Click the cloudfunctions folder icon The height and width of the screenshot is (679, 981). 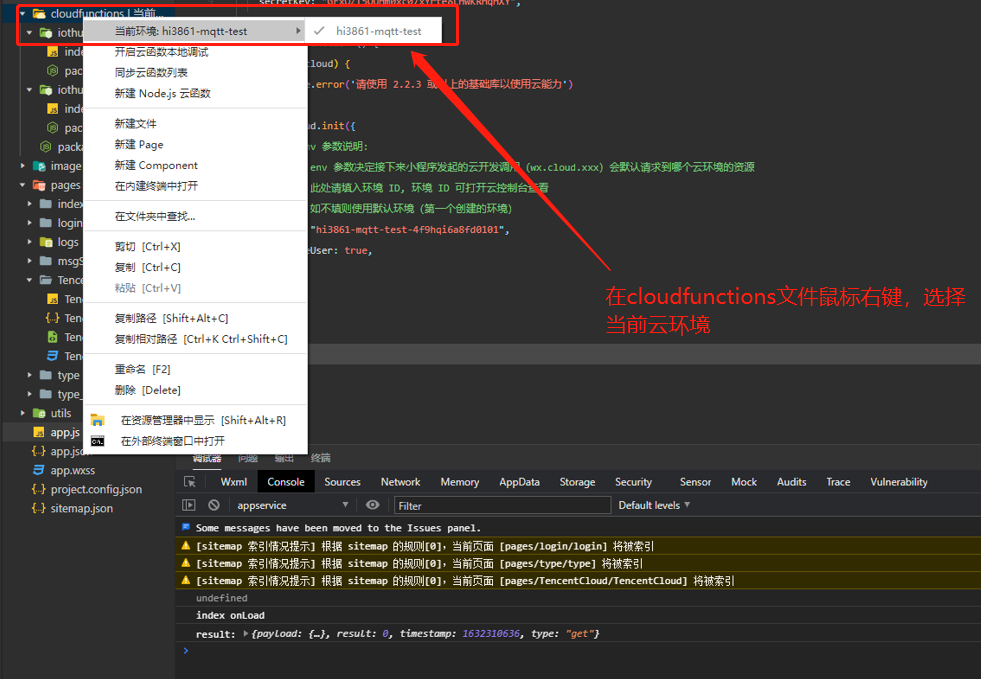(x=39, y=14)
